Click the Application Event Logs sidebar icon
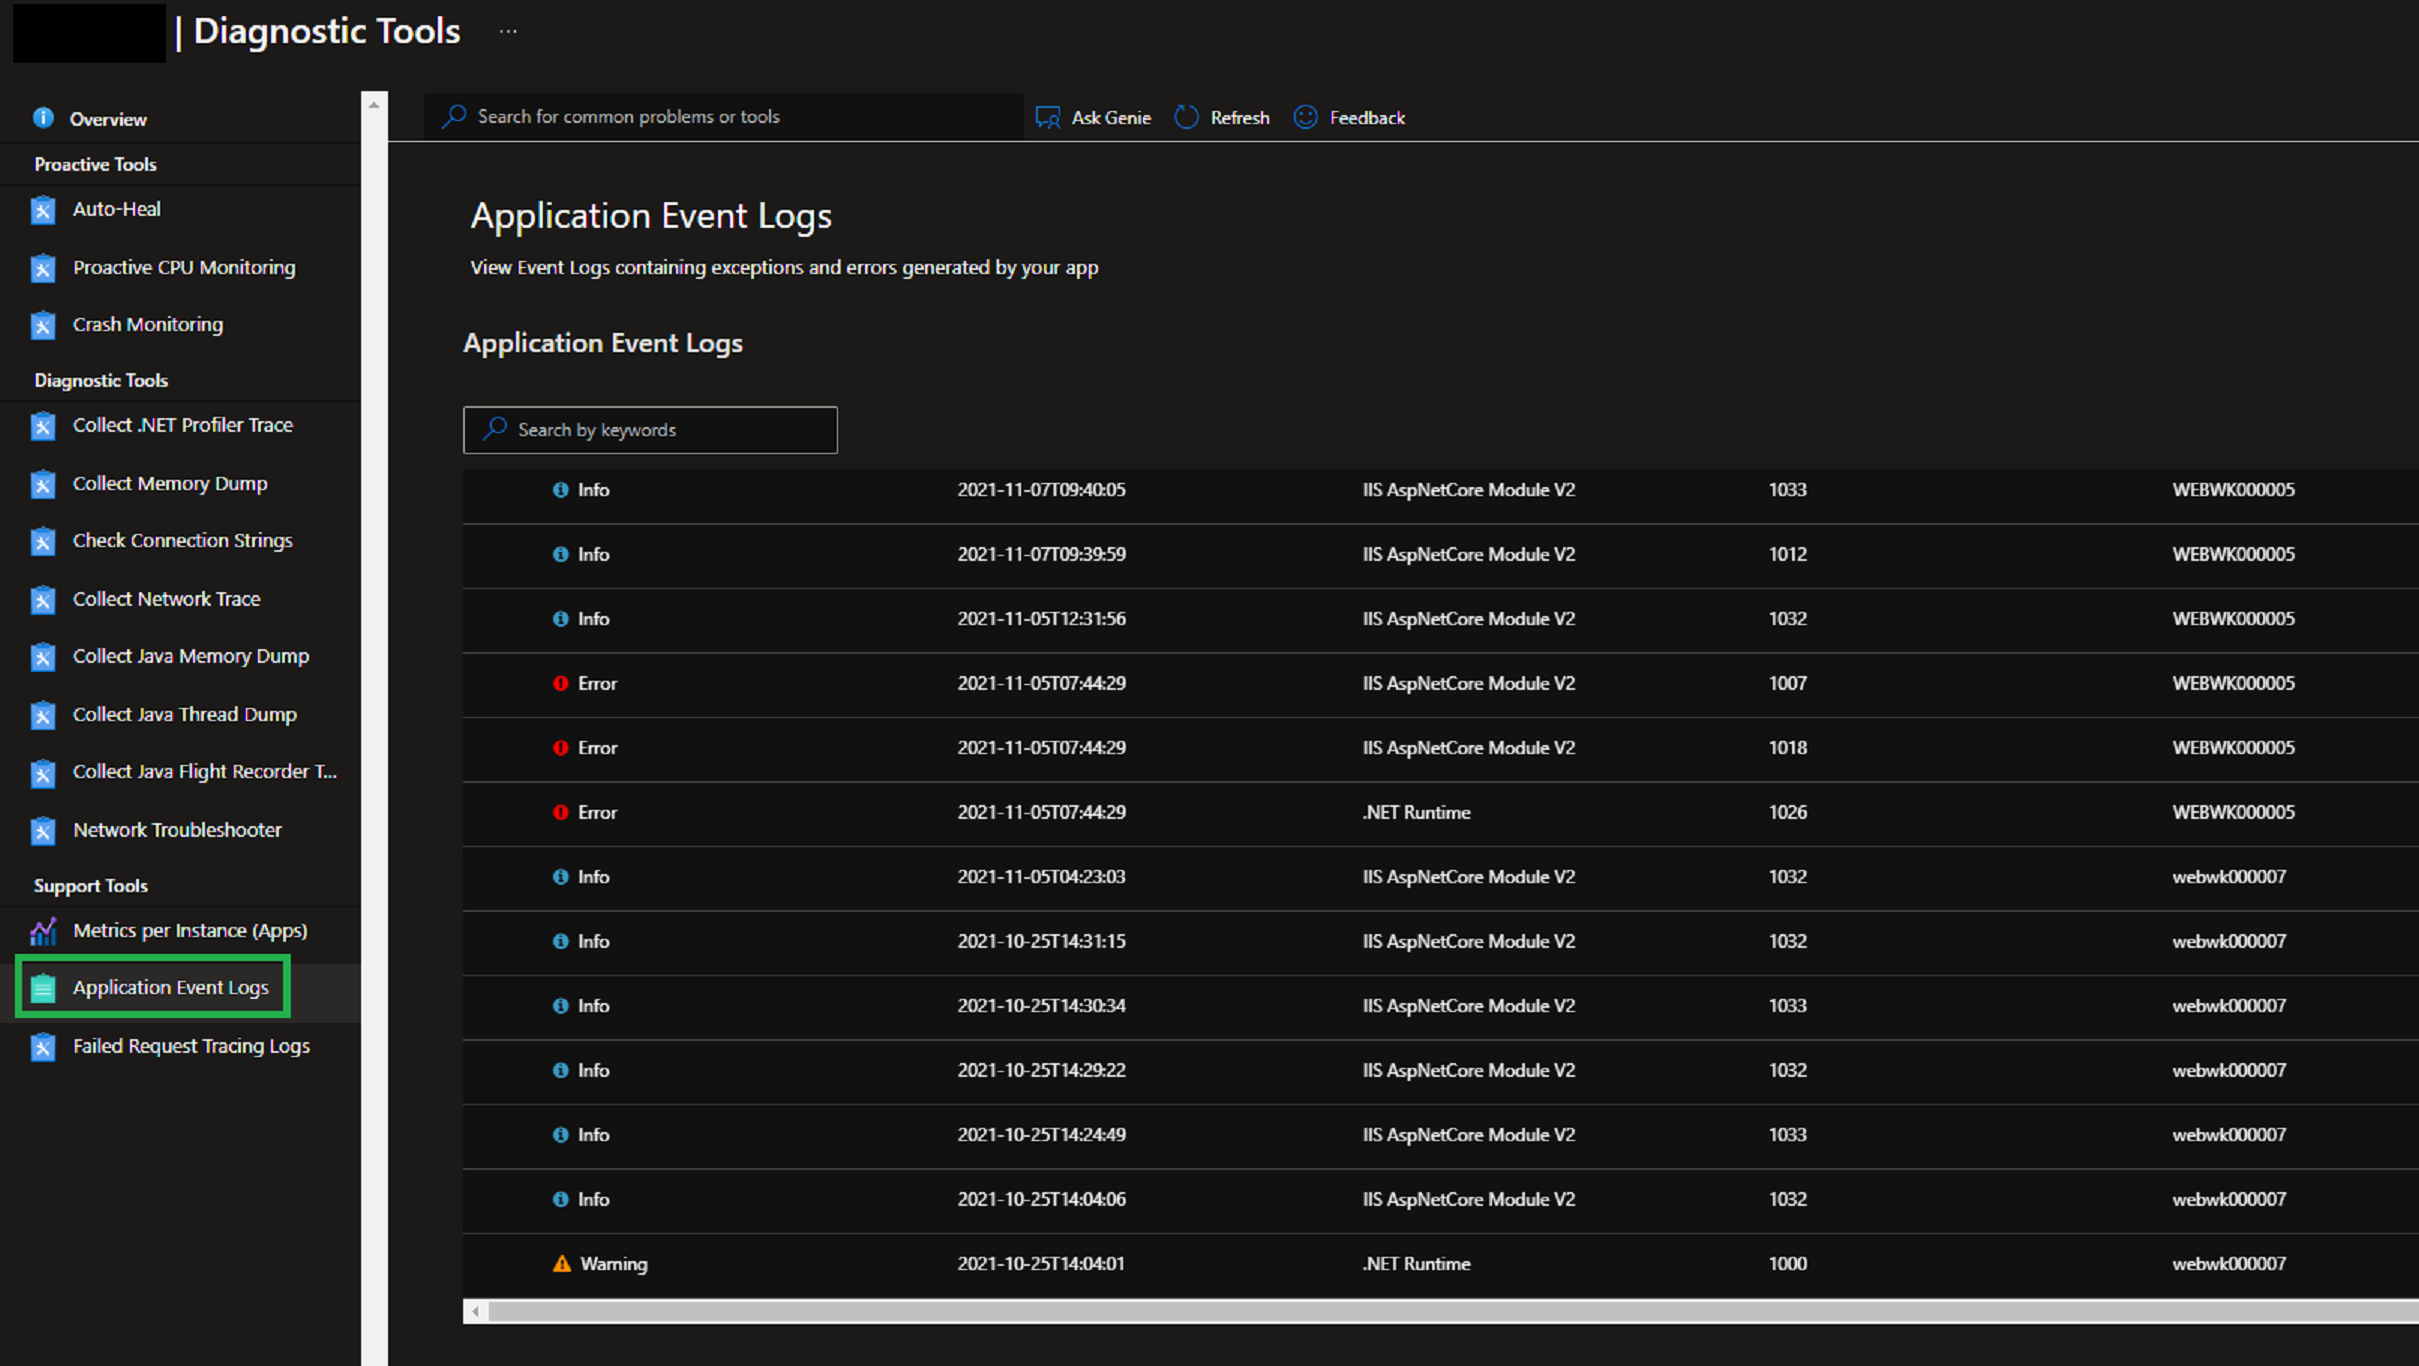The image size is (2419, 1366). pyautogui.click(x=43, y=988)
